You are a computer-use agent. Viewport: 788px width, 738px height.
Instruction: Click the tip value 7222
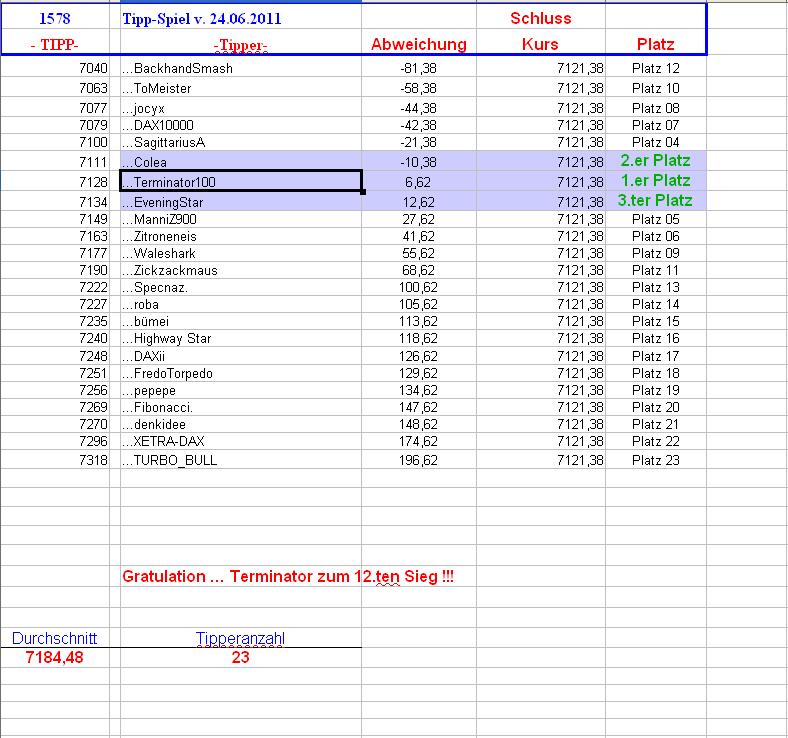55,287
